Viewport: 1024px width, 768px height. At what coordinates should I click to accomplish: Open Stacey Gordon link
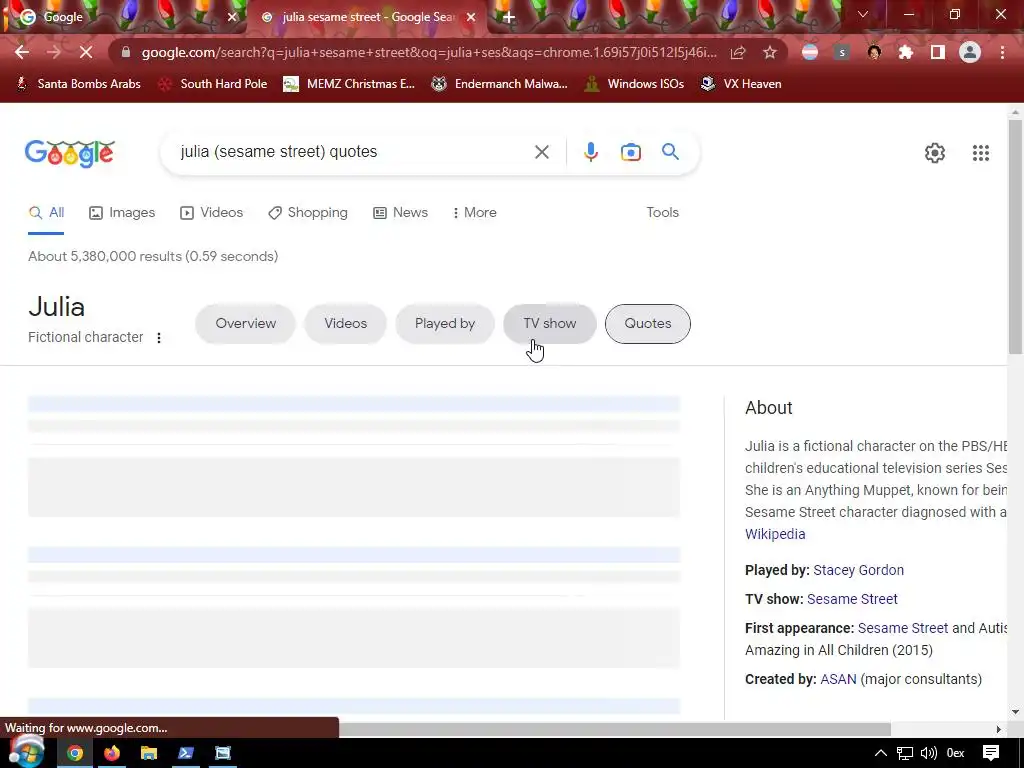coord(858,569)
